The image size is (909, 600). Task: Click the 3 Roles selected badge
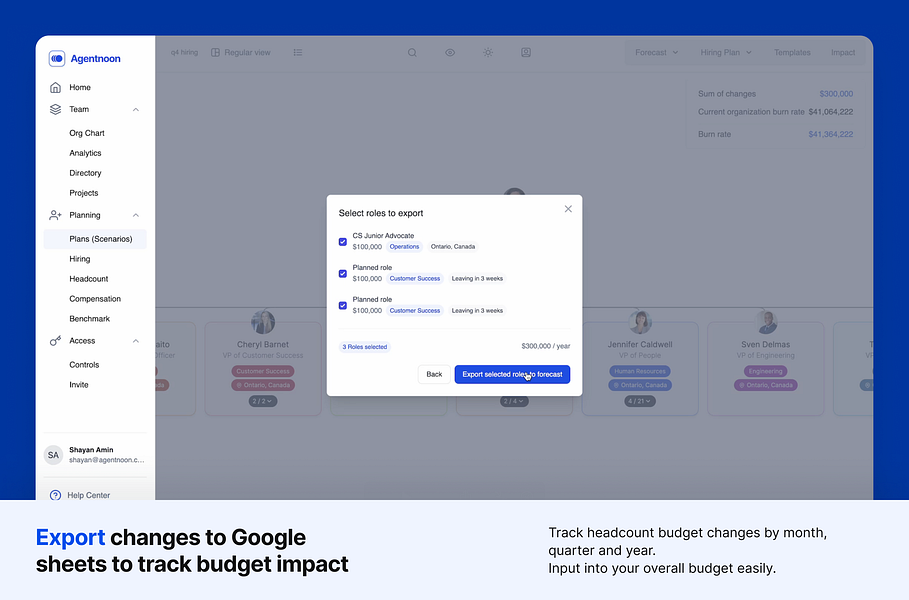point(365,347)
